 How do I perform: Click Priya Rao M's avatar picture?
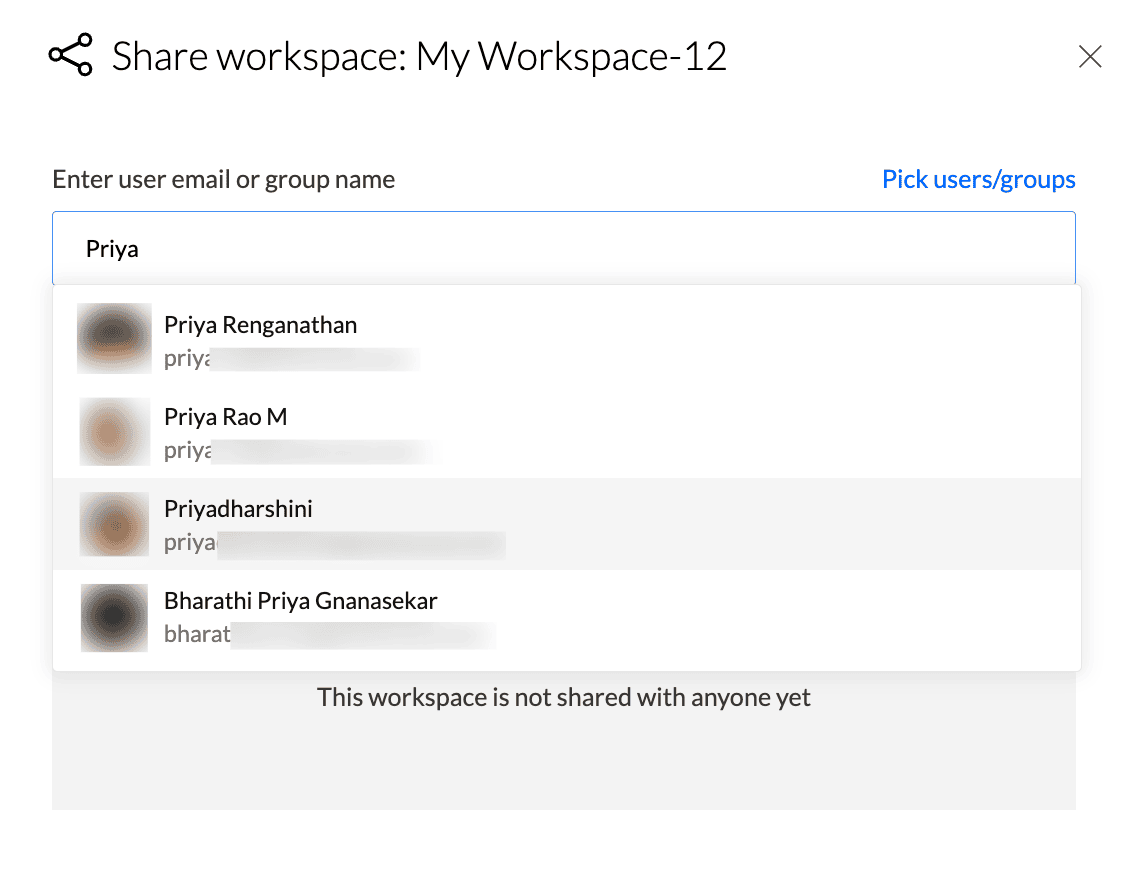[x=114, y=431]
